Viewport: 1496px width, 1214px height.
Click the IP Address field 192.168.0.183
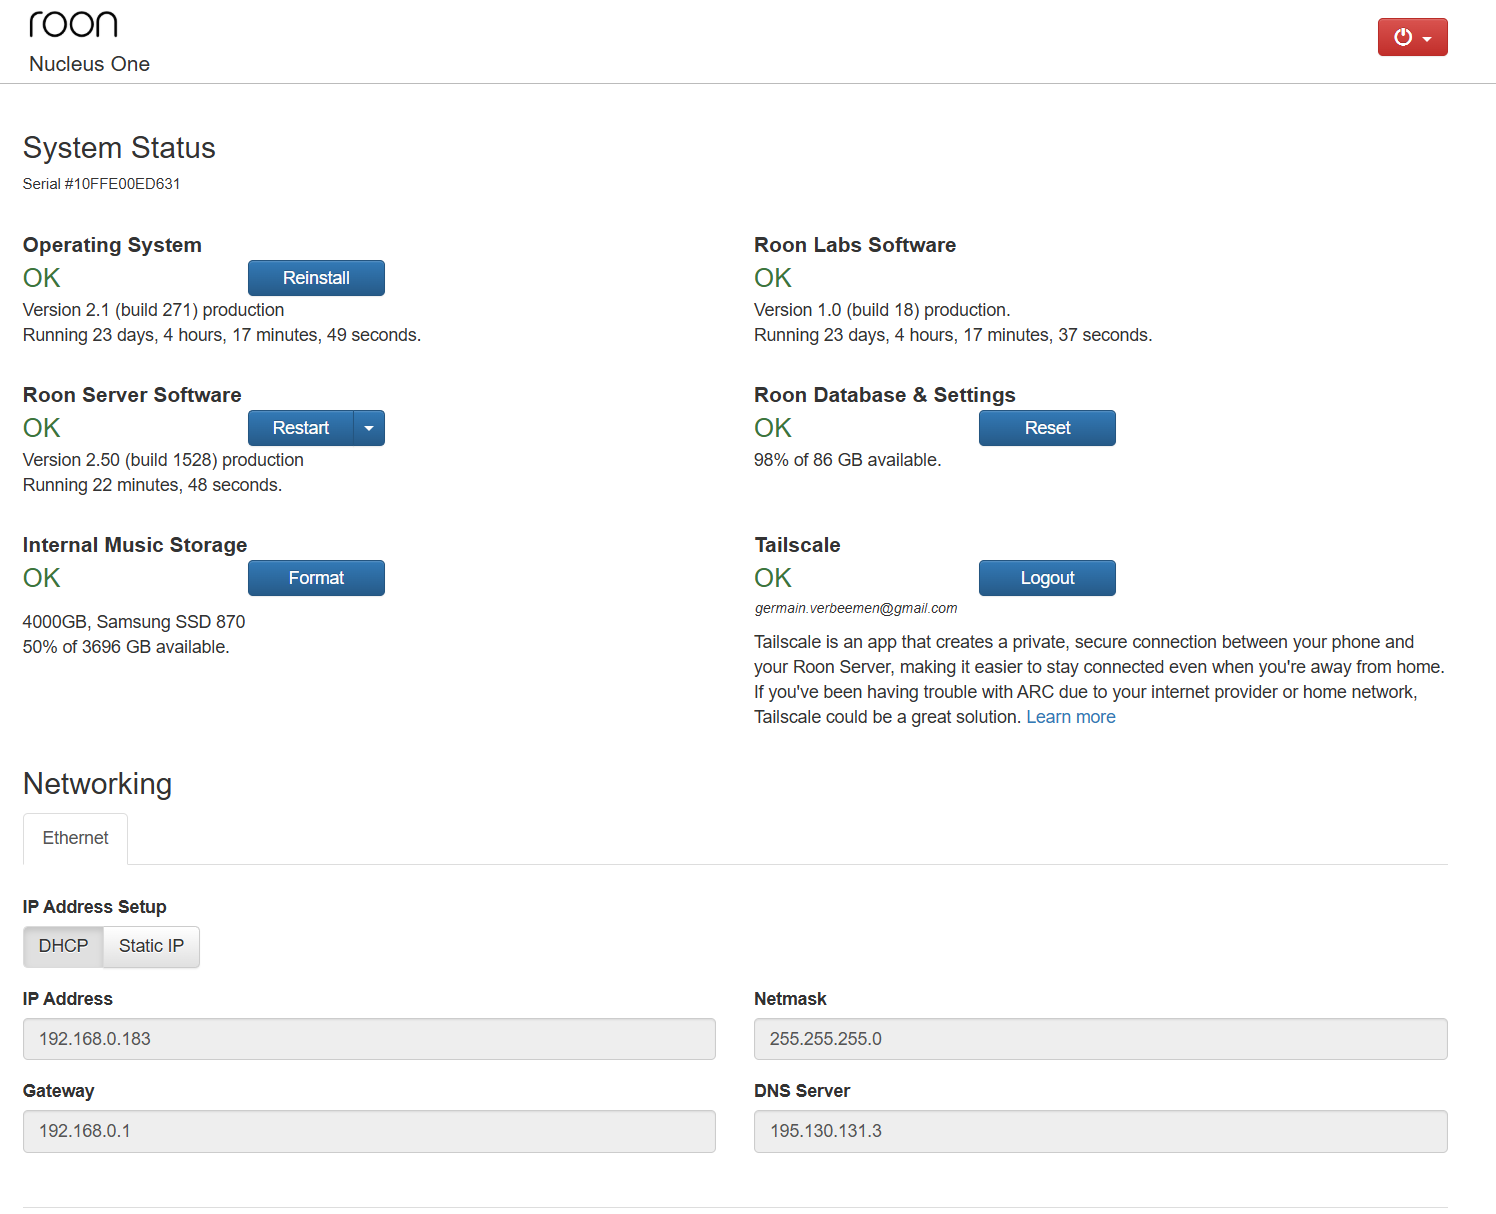(x=369, y=1039)
